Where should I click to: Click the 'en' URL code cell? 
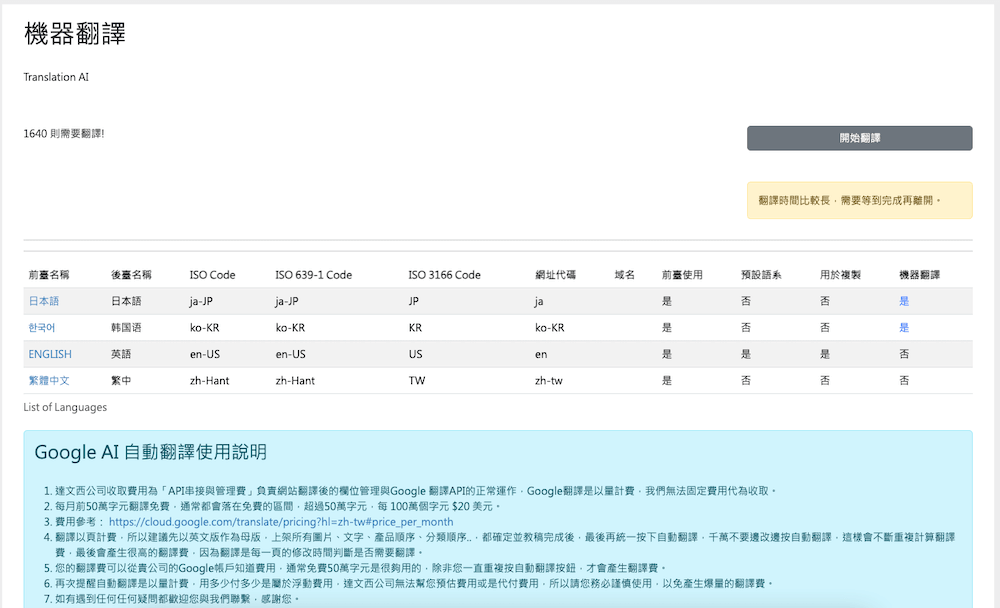pos(541,354)
